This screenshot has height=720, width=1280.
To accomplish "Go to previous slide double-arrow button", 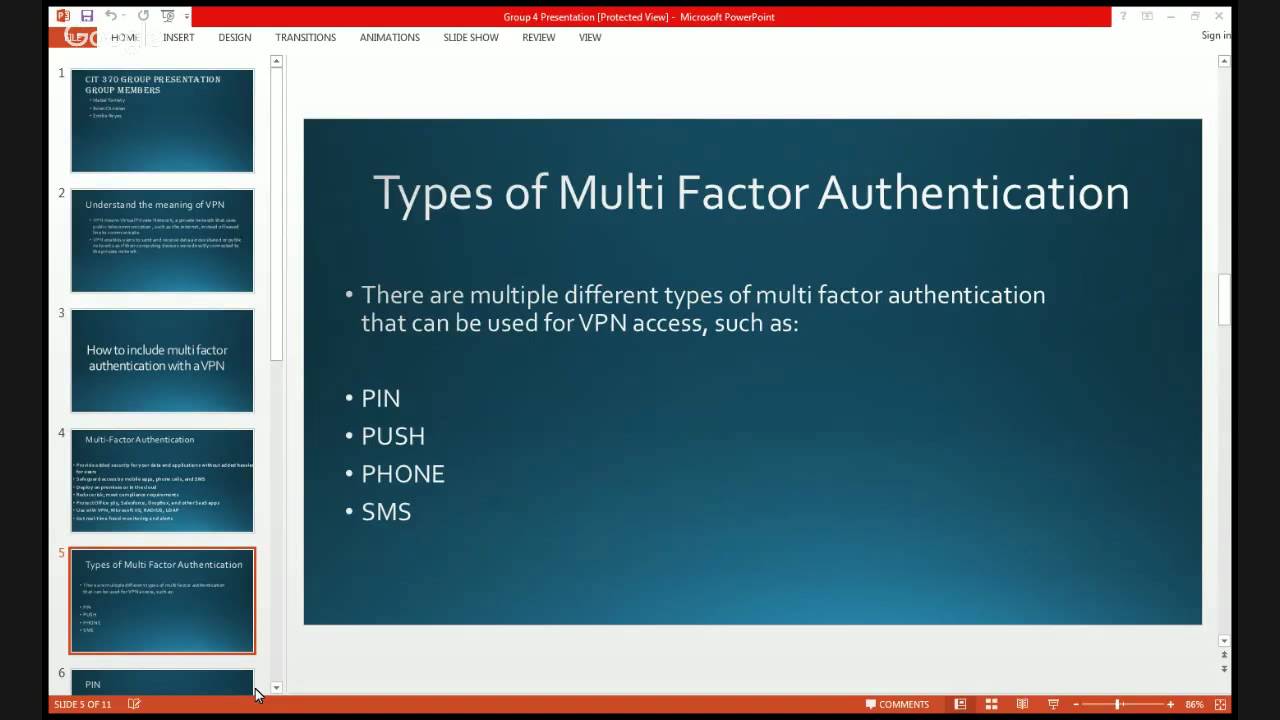I will (1224, 655).
